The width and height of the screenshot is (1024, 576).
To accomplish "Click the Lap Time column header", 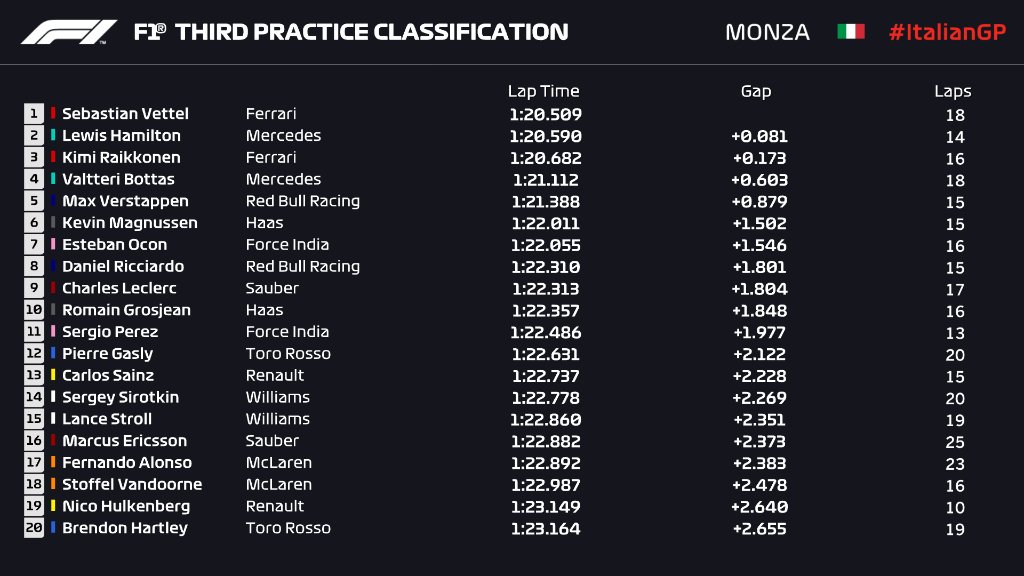I will point(543,91).
